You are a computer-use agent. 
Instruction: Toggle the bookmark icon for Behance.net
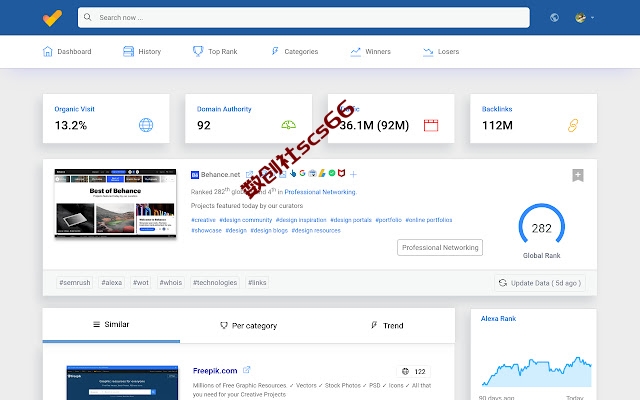click(578, 176)
